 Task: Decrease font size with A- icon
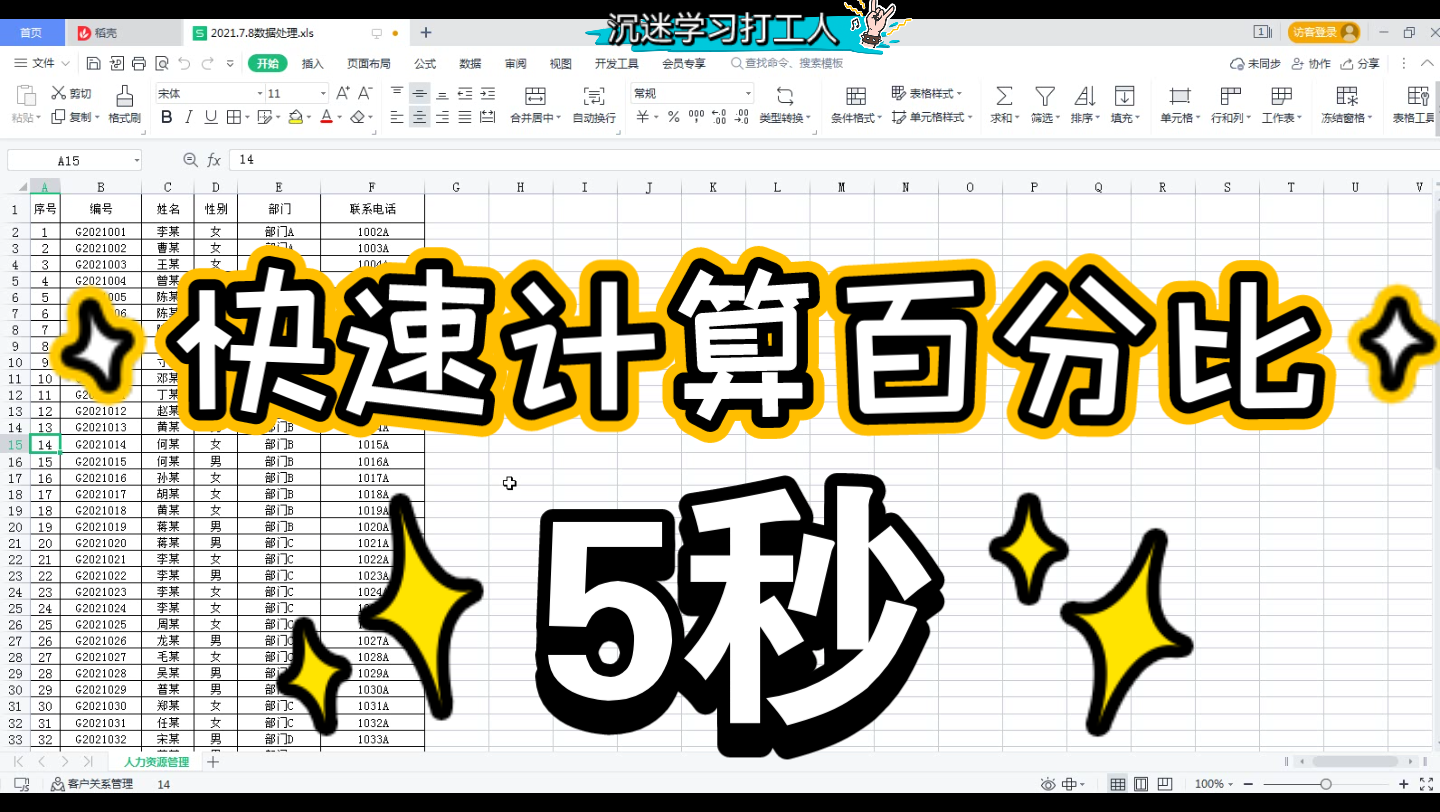pos(365,93)
